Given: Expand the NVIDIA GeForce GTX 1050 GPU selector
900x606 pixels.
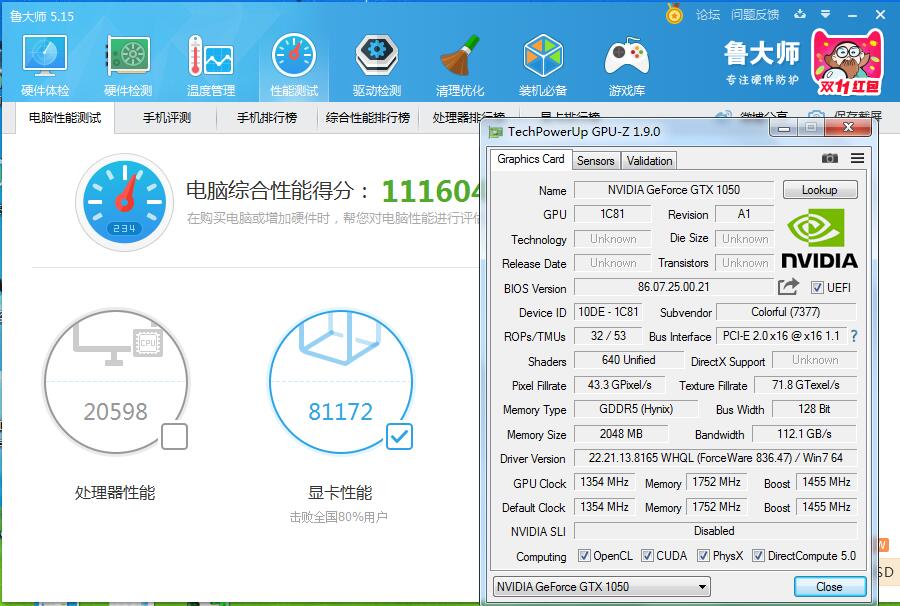Looking at the screenshot, I should [602, 586].
